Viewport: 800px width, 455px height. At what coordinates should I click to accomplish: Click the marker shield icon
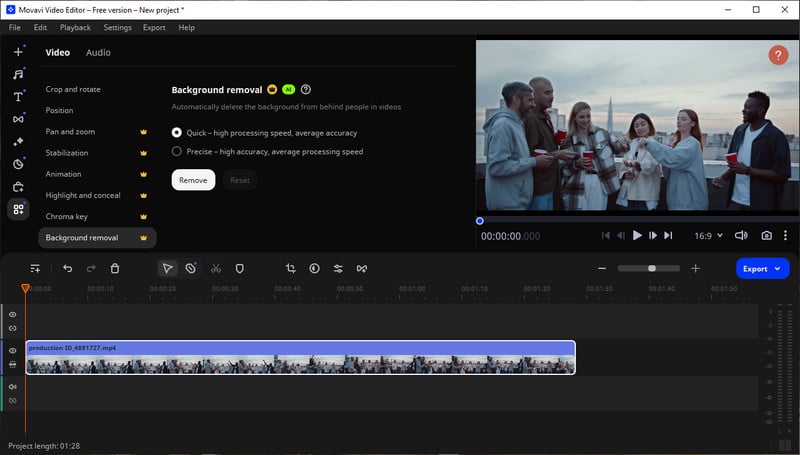239,268
